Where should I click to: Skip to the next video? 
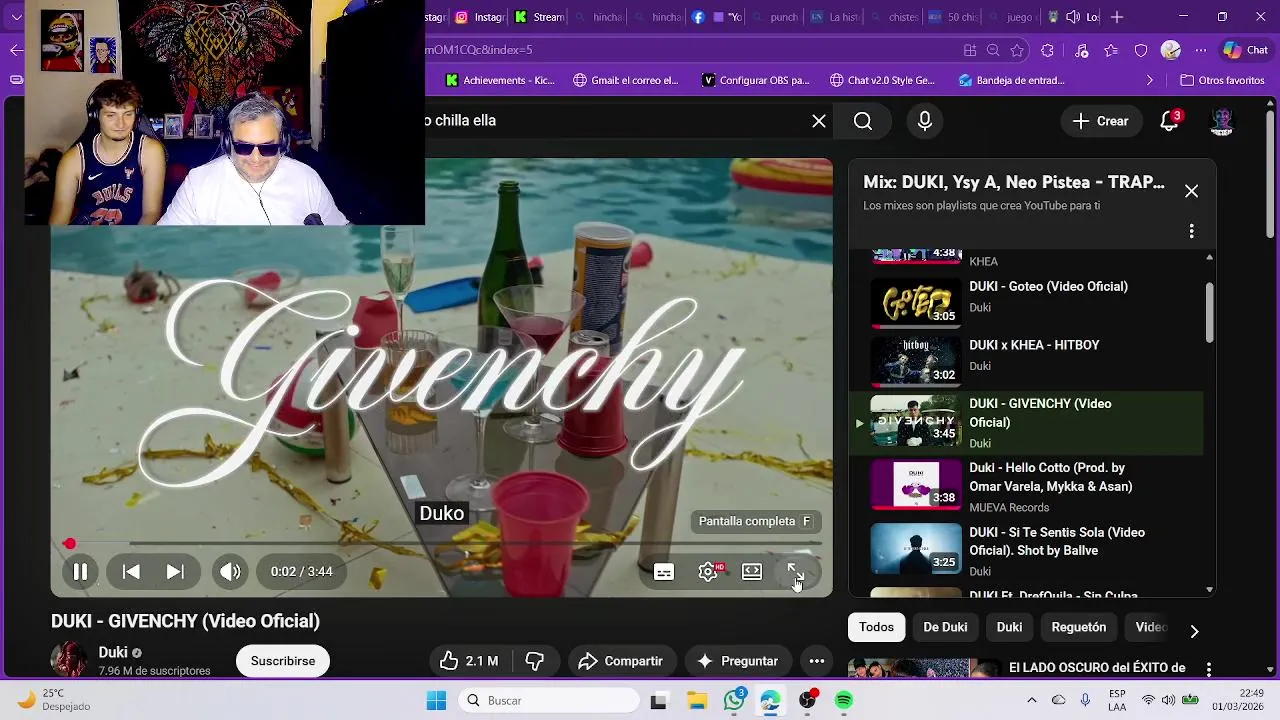[175, 572]
